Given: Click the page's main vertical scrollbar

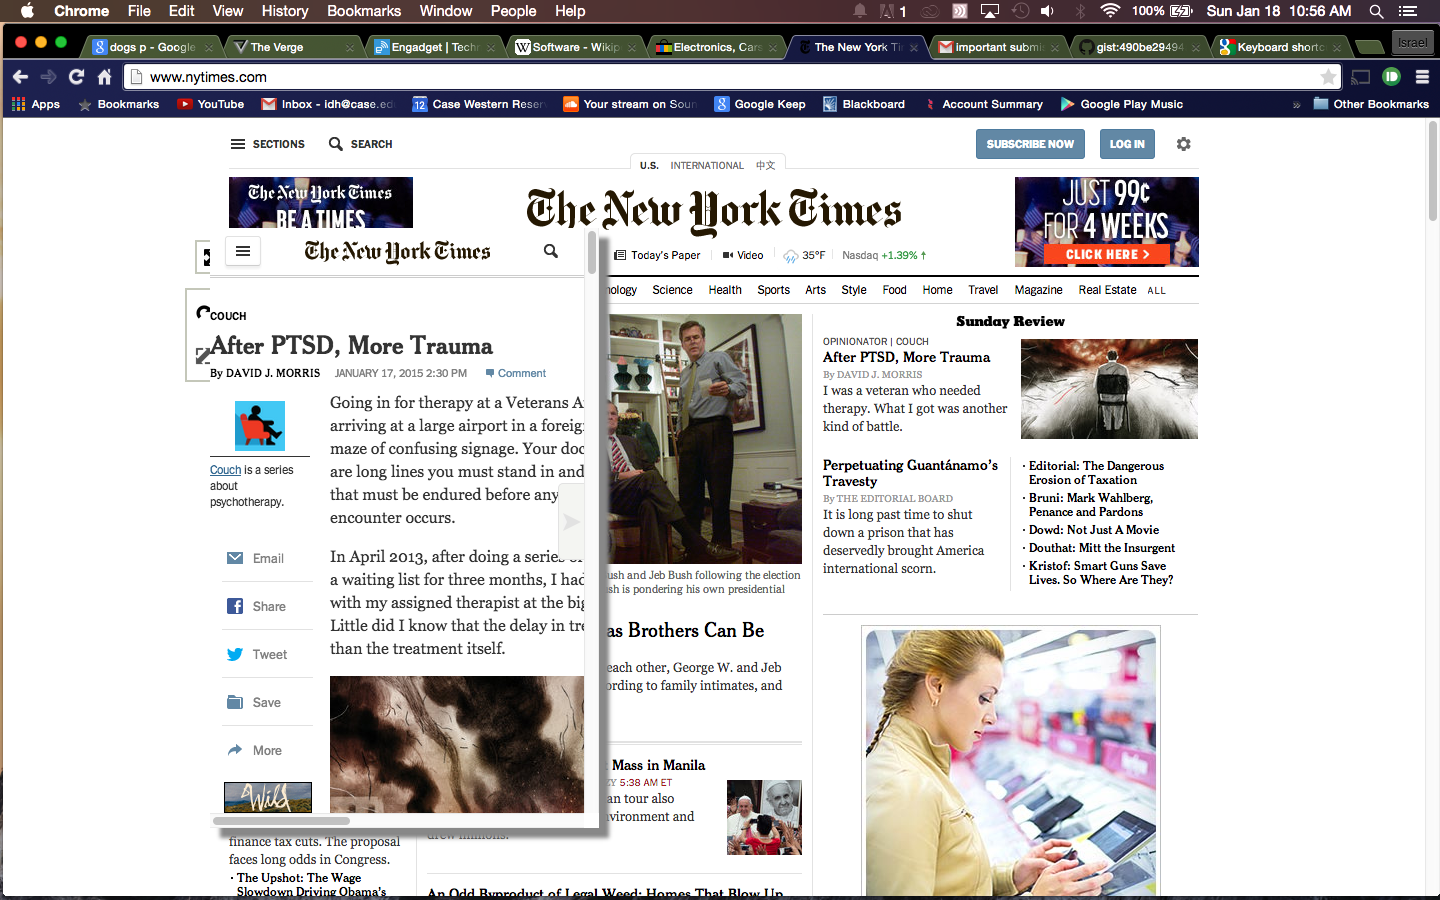Looking at the screenshot, I should click(x=1433, y=171).
